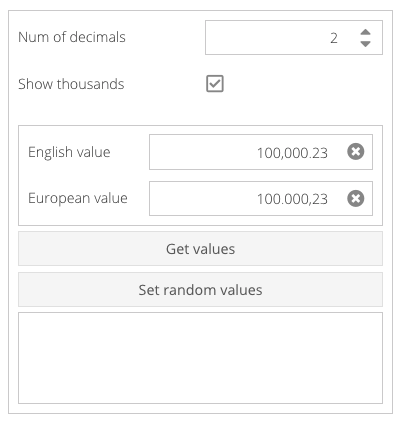
Task: Uncheck the Show thousands checkbox
Action: pyautogui.click(x=215, y=84)
